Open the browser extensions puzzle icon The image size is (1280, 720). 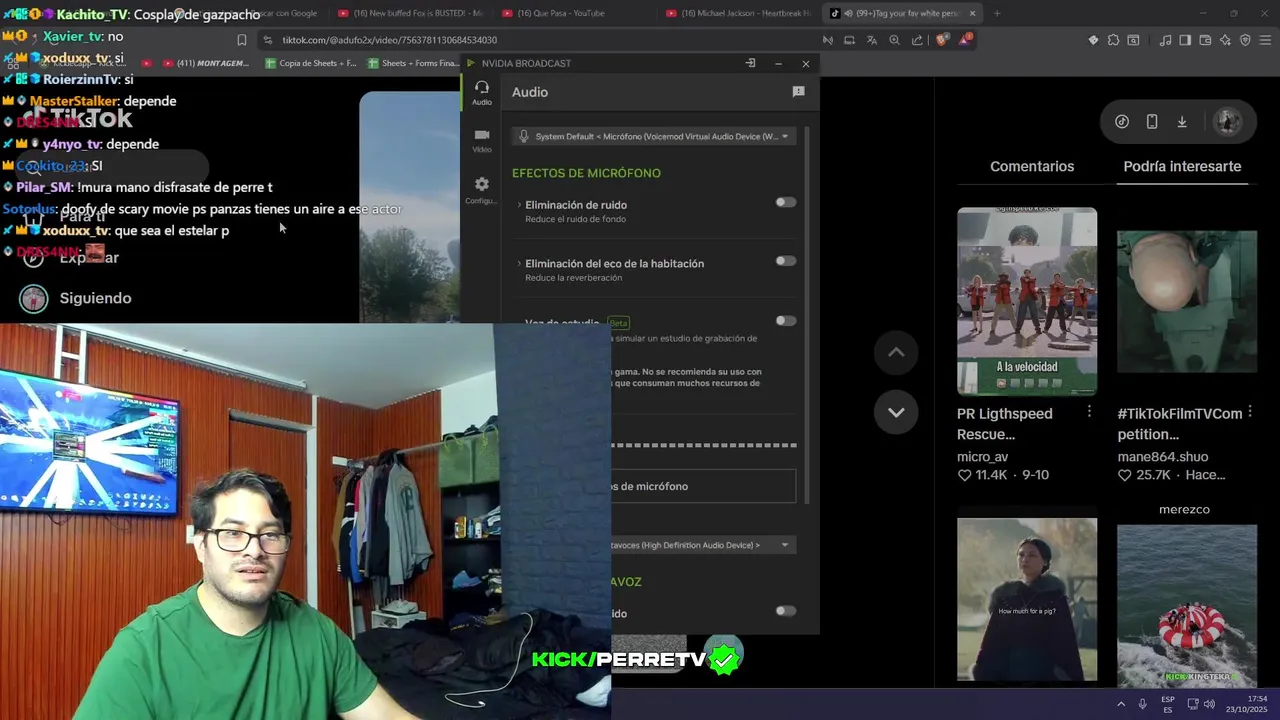click(1113, 40)
